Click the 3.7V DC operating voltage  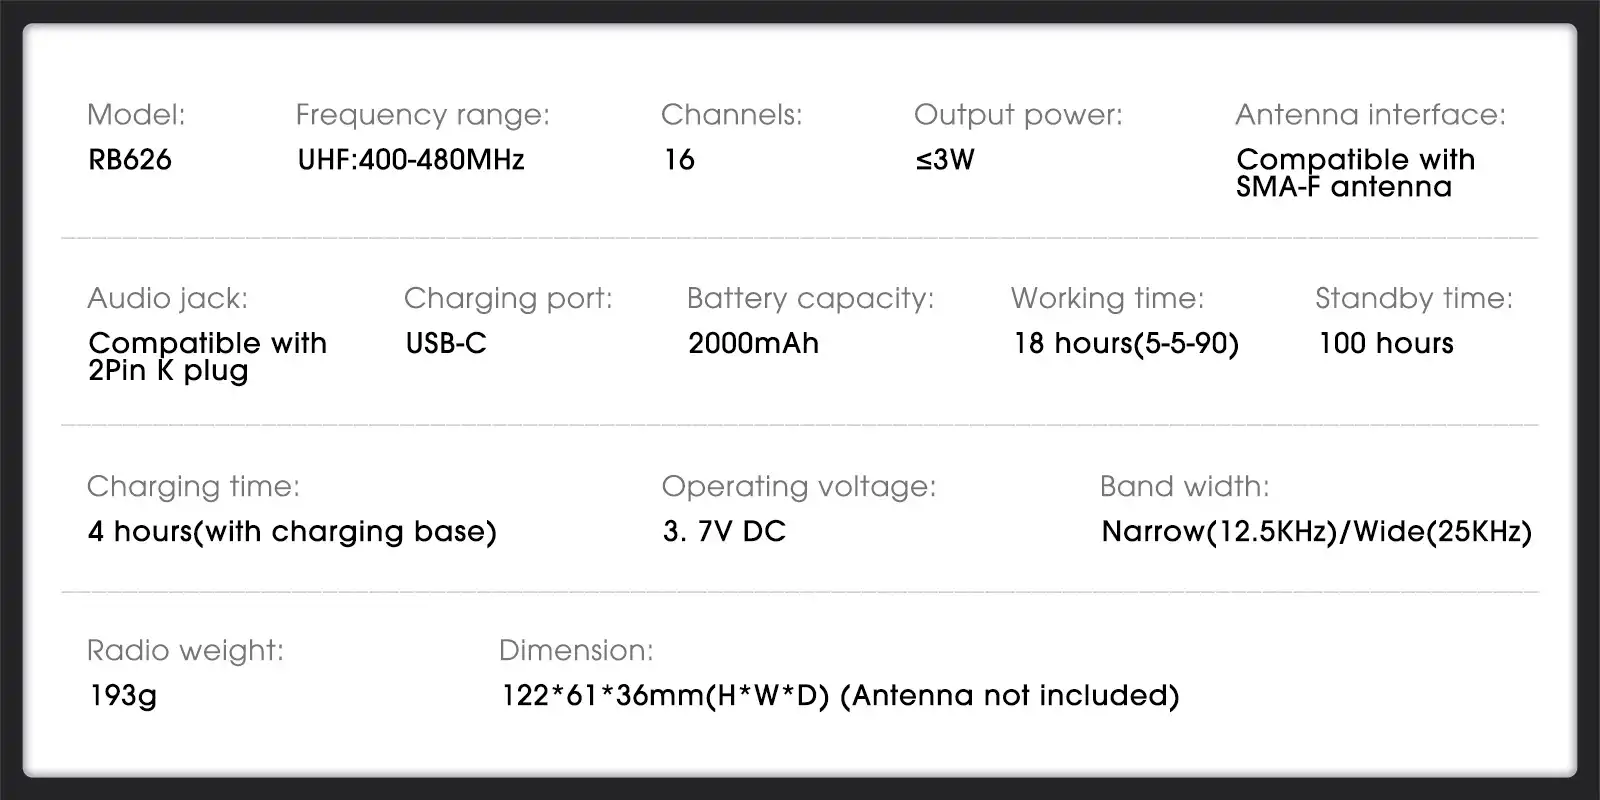pyautogui.click(x=724, y=531)
